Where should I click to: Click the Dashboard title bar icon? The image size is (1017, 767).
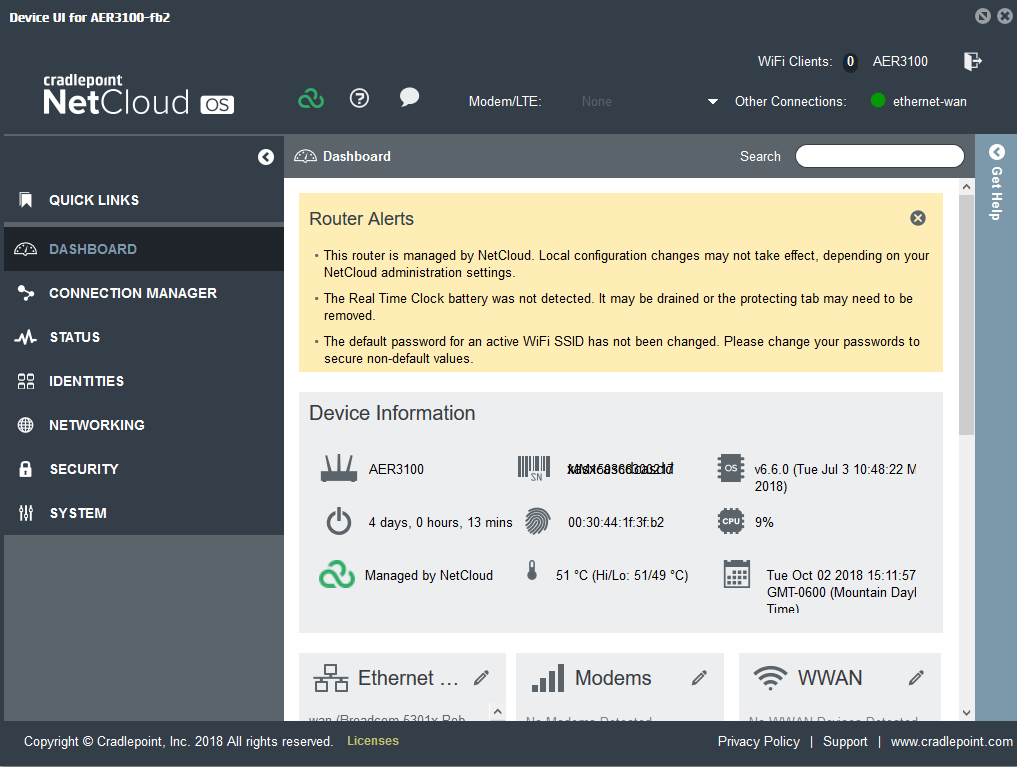(305, 156)
